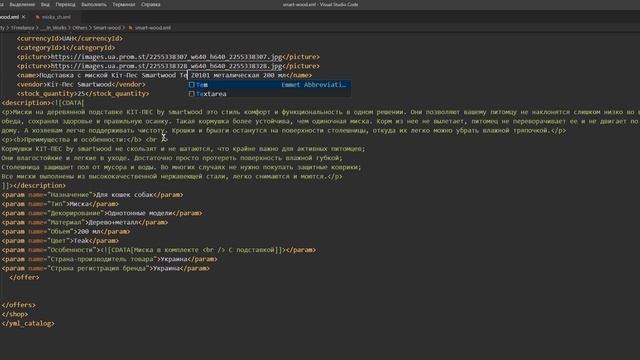
Task: Click the param Материал line
Action: pos(85,222)
